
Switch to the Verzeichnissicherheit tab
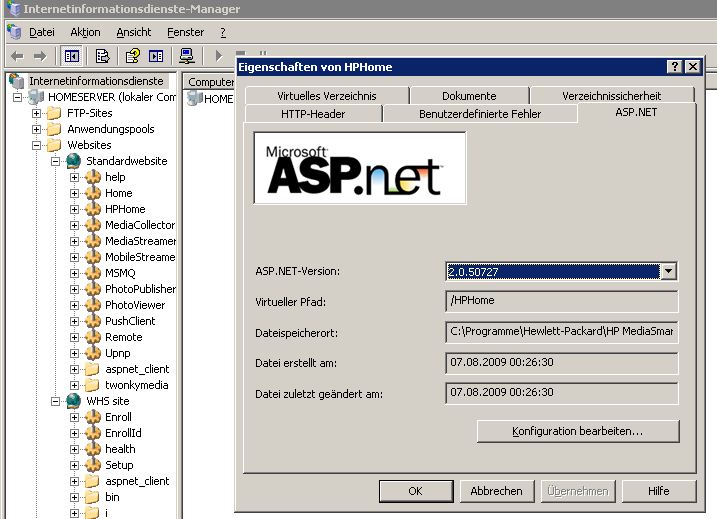(x=611, y=96)
